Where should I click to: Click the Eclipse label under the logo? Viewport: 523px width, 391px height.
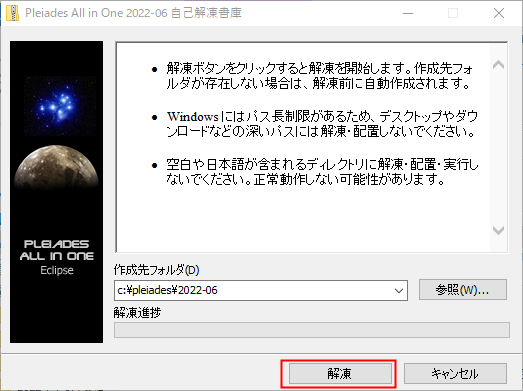tap(57, 270)
